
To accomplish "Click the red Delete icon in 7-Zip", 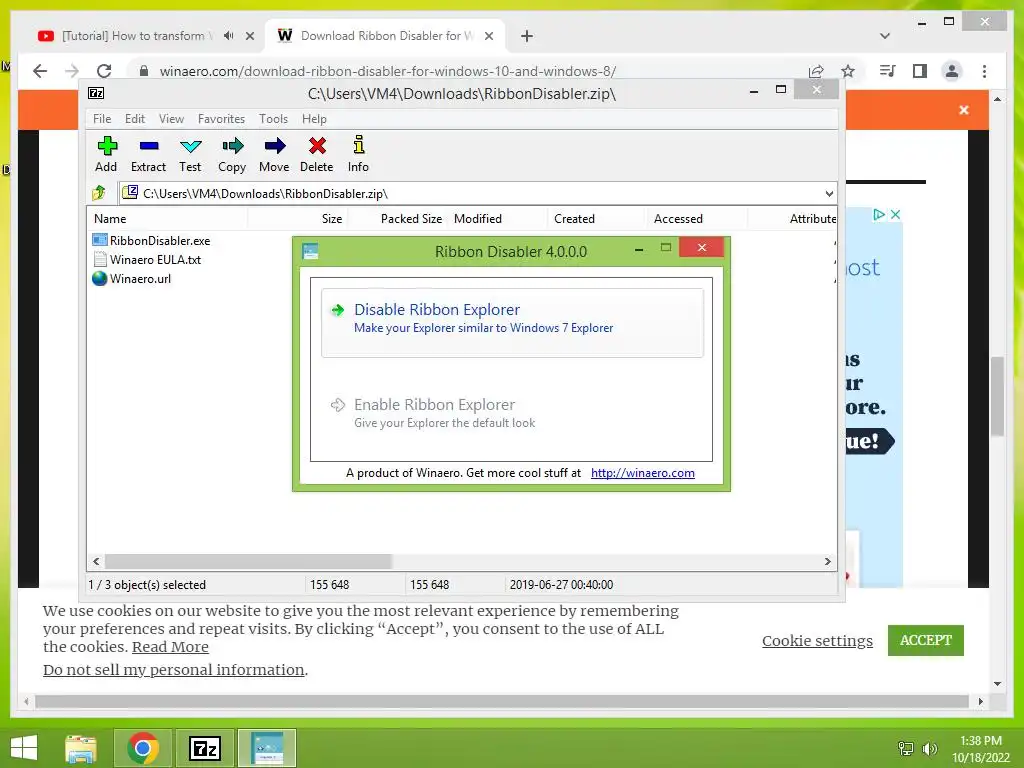I will click(x=317, y=154).
